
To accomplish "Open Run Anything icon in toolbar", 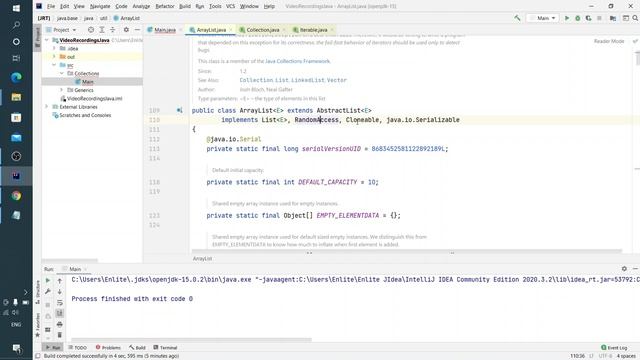I will point(625,18).
